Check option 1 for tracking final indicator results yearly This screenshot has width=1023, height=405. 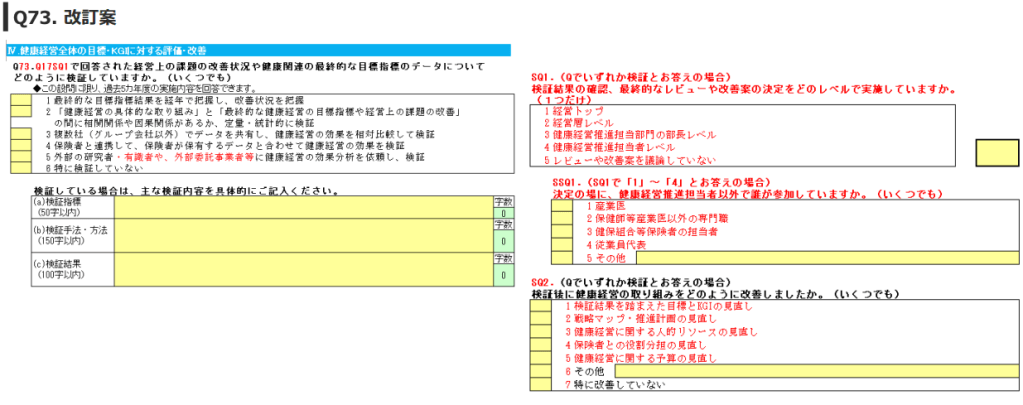[x=20, y=100]
